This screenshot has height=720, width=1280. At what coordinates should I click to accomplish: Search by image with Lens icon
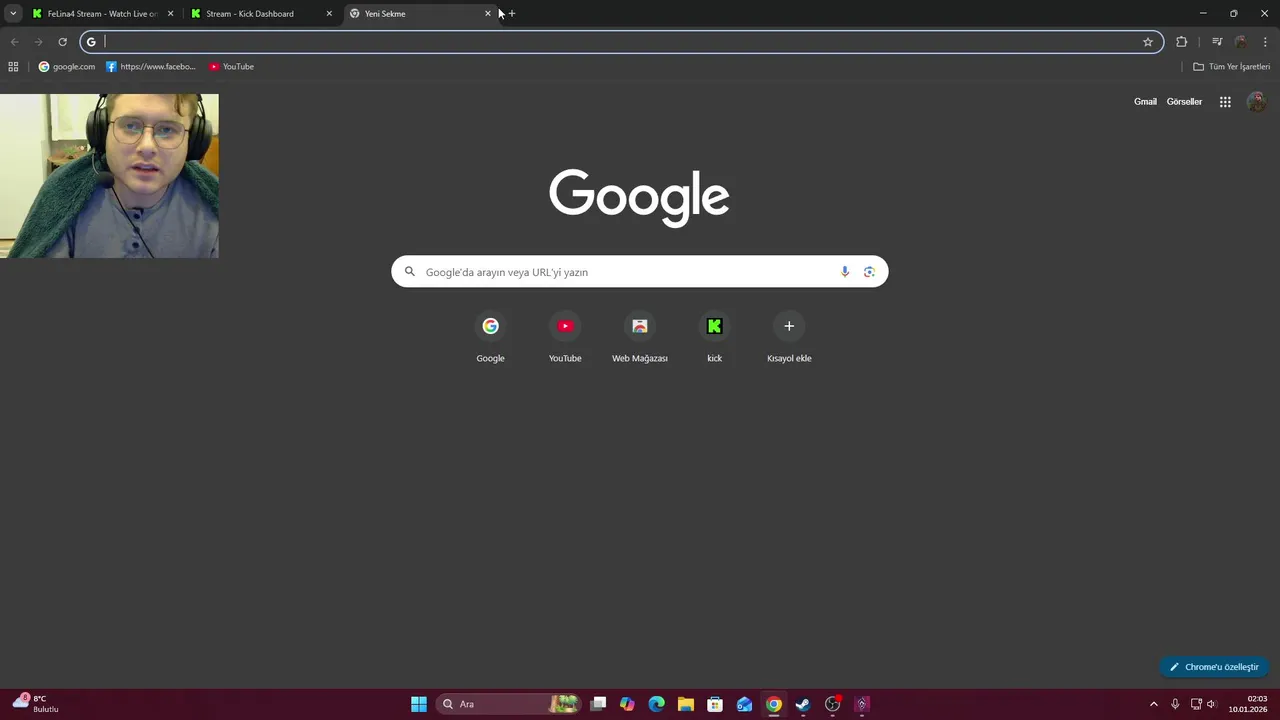coord(869,272)
